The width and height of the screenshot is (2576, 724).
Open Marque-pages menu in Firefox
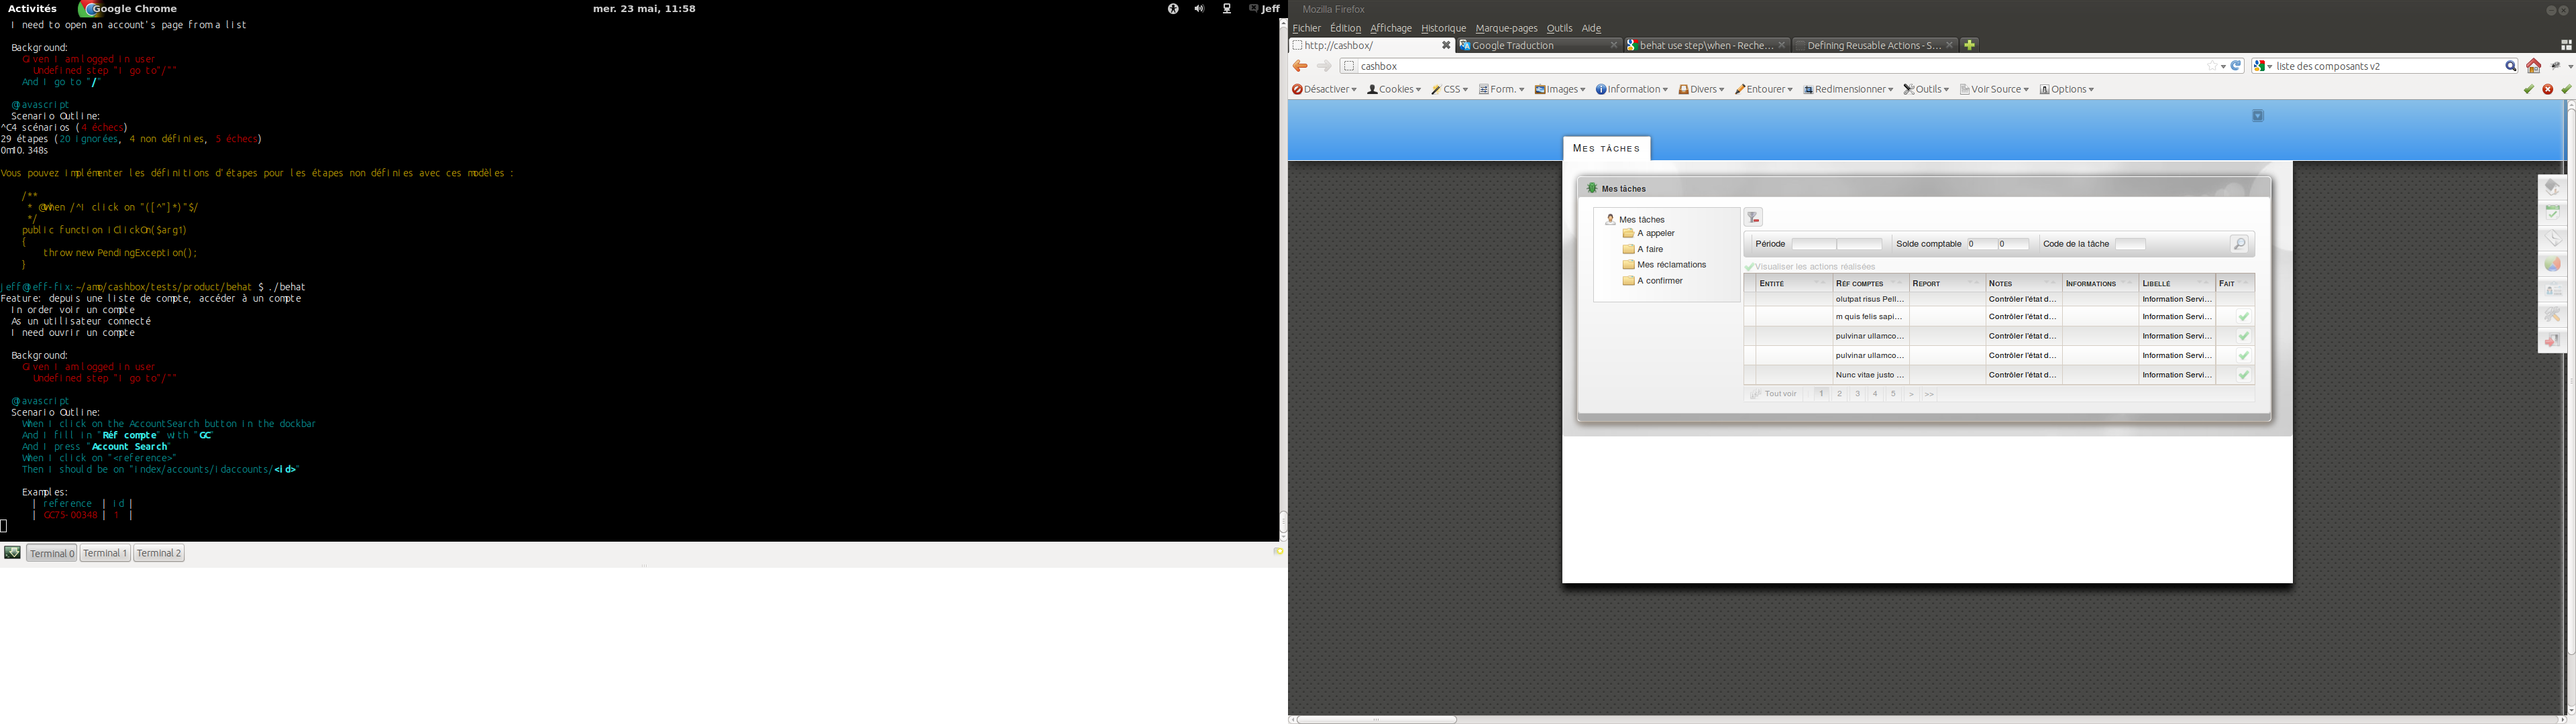coord(1506,29)
